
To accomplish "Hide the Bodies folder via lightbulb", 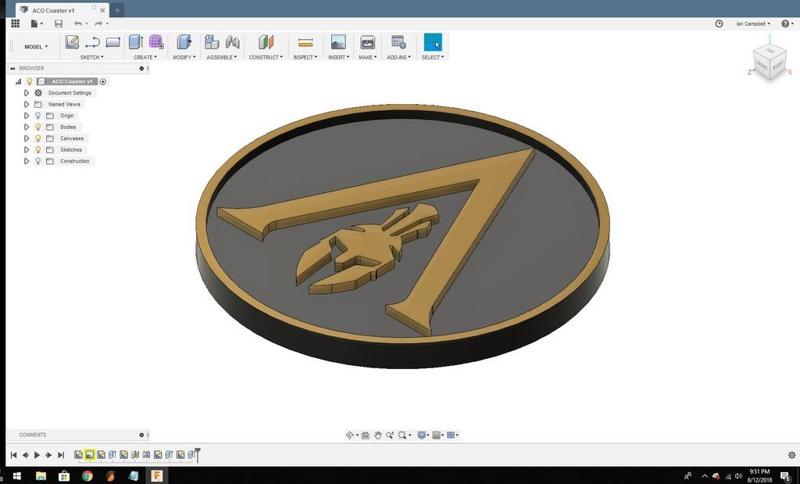I will 38,127.
